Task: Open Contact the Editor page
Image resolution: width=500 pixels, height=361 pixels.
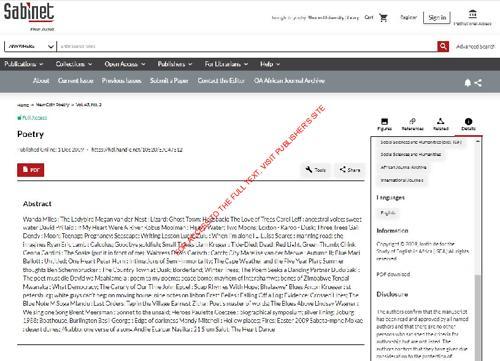Action: click(221, 81)
